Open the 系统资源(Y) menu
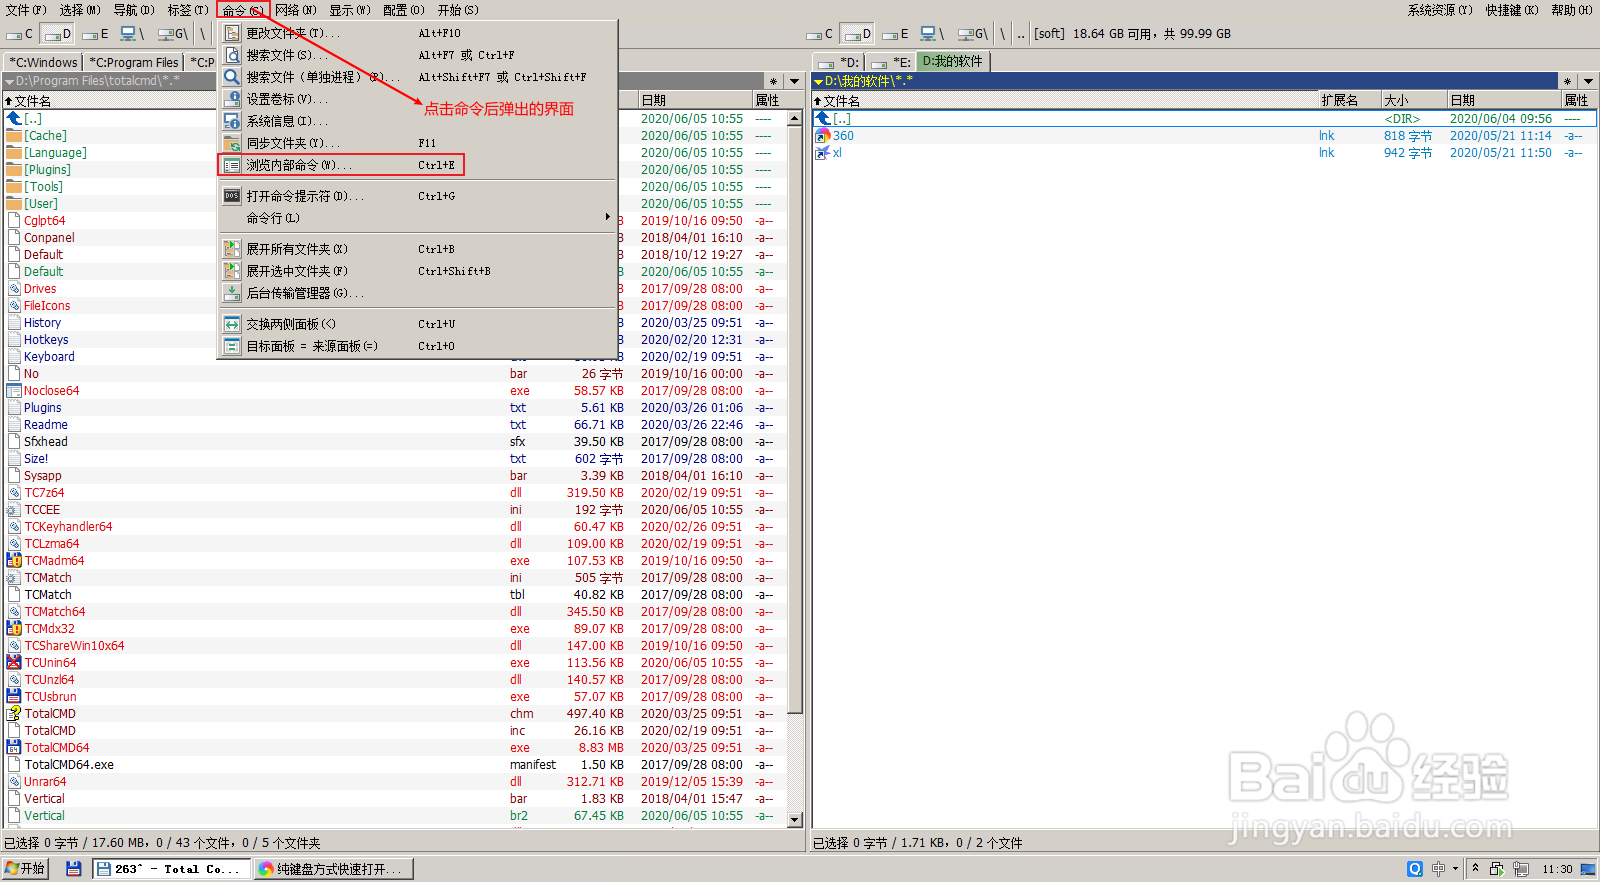This screenshot has height=882, width=1600. [1440, 10]
